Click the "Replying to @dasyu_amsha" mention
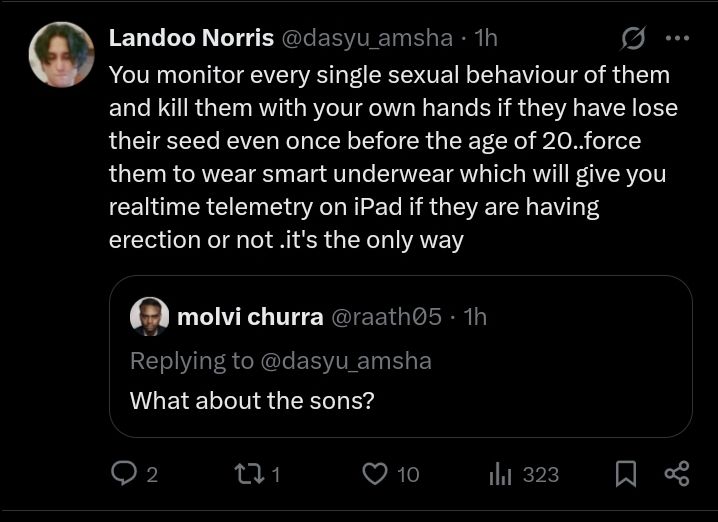Image resolution: width=718 pixels, height=522 pixels. tap(346, 361)
